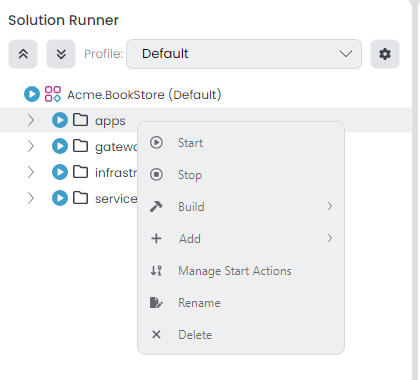The width and height of the screenshot is (420, 380).
Task: Expand the apps folder chevron
Action: coord(31,120)
